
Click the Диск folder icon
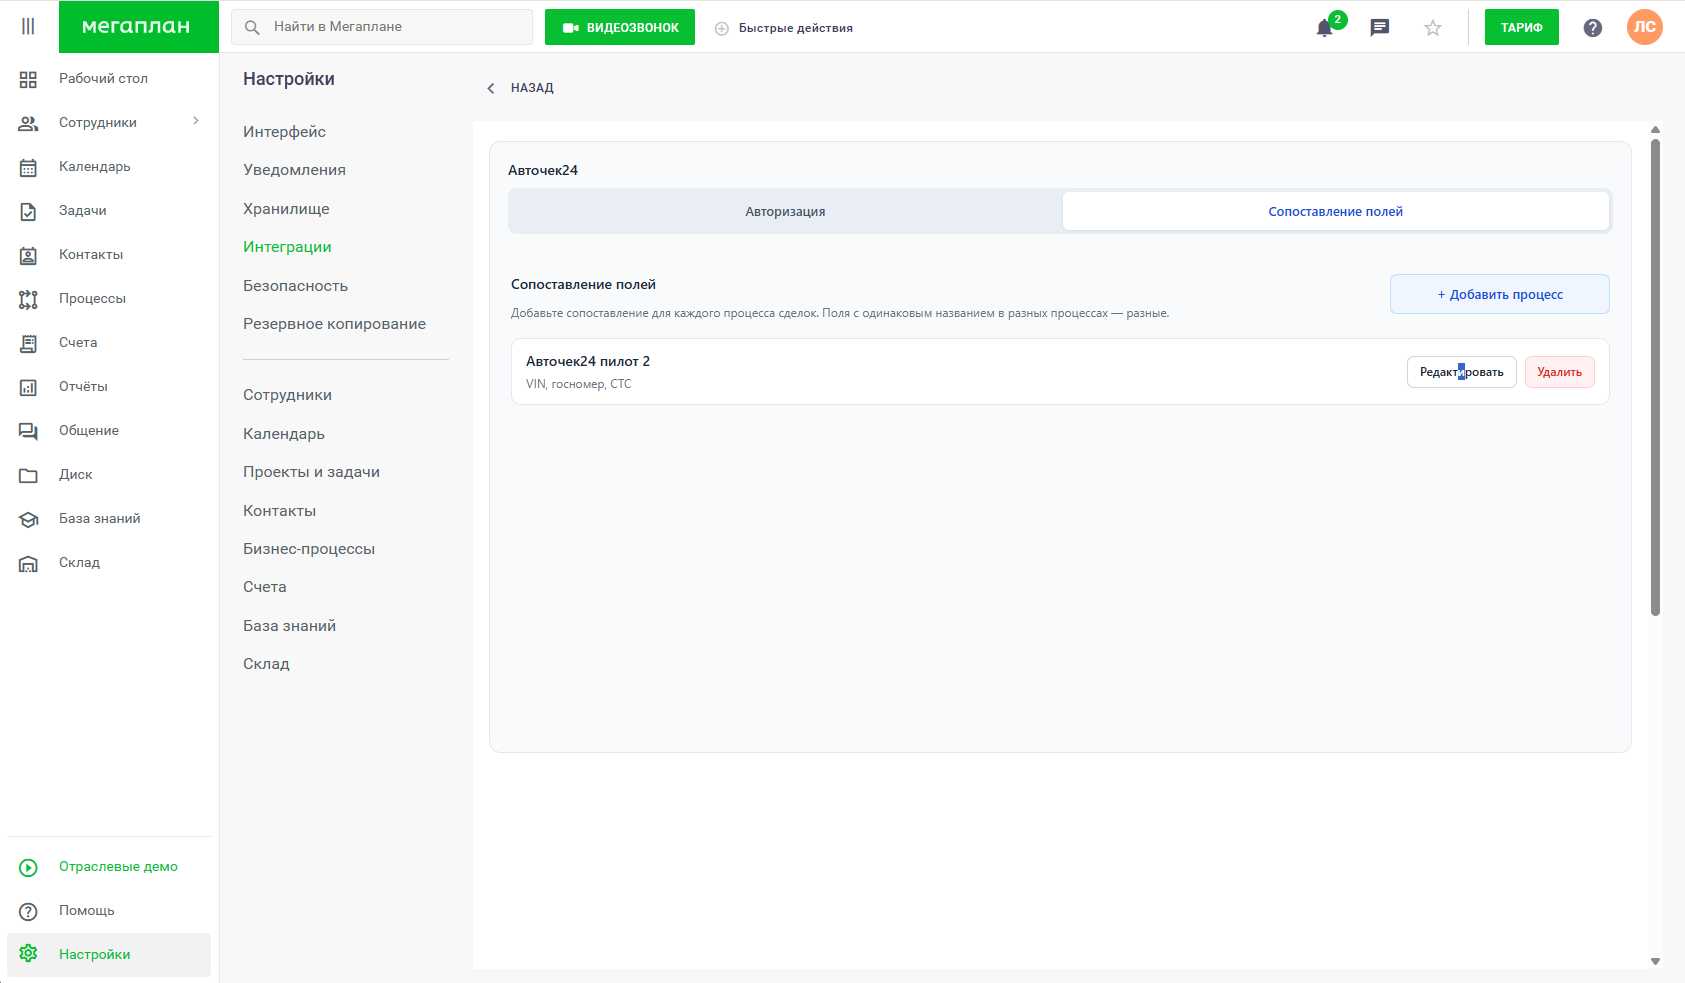point(28,475)
